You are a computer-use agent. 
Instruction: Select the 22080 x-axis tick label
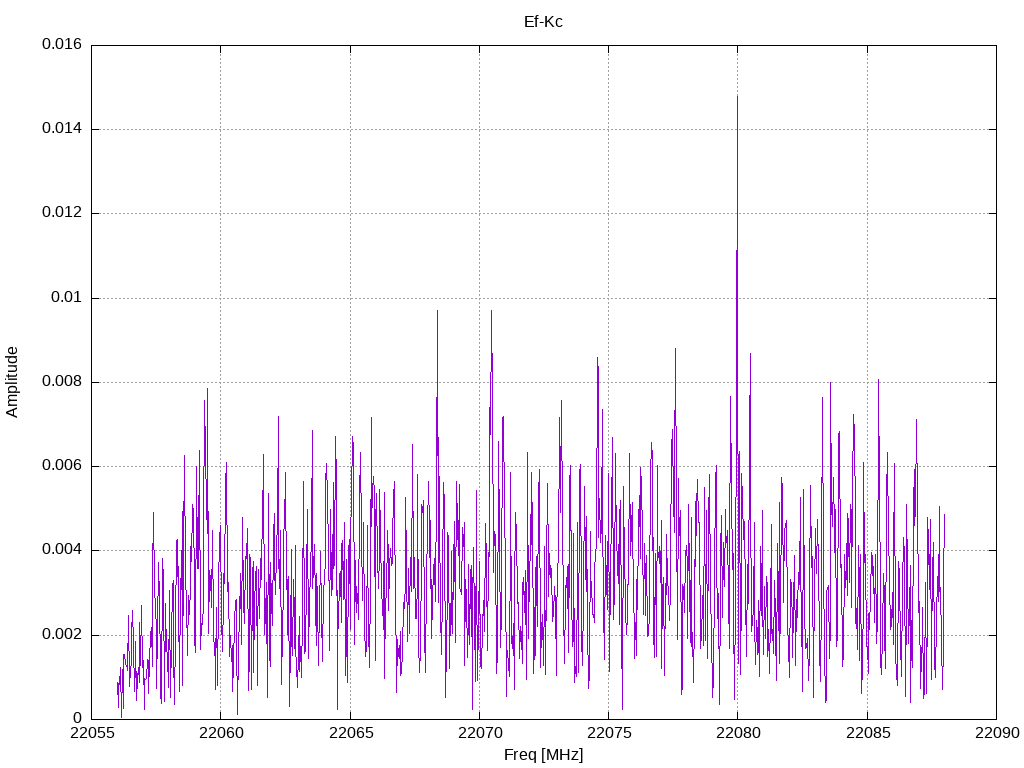pyautogui.click(x=737, y=734)
